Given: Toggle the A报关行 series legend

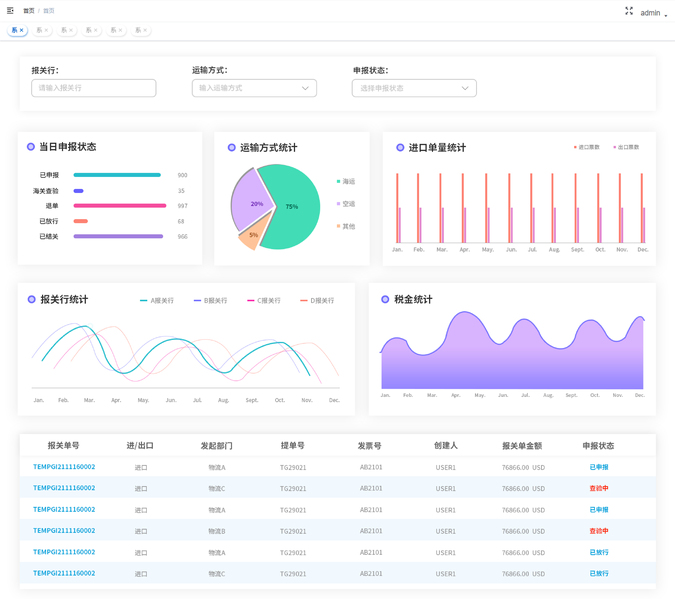Looking at the screenshot, I should tap(157, 300).
